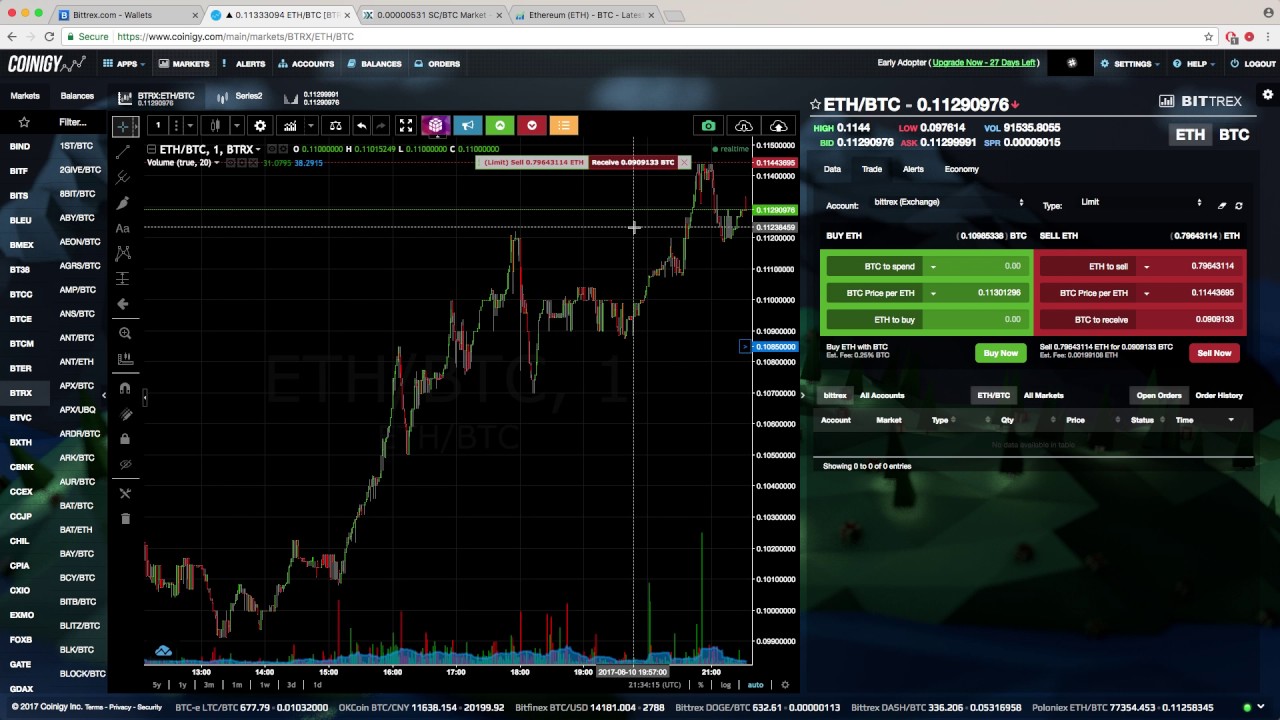Click the Upgrade Now - 27 Days Left link
This screenshot has width=1280, height=720.
(x=983, y=63)
